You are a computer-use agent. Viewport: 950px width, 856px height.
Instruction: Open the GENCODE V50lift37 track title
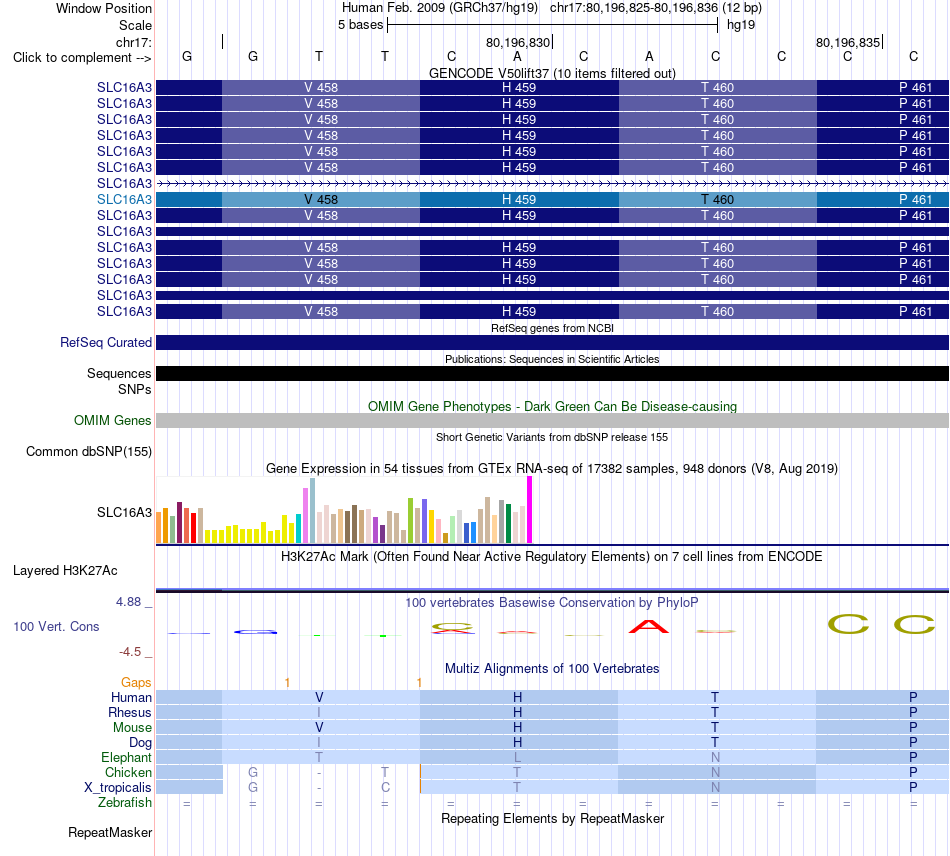click(x=552, y=73)
